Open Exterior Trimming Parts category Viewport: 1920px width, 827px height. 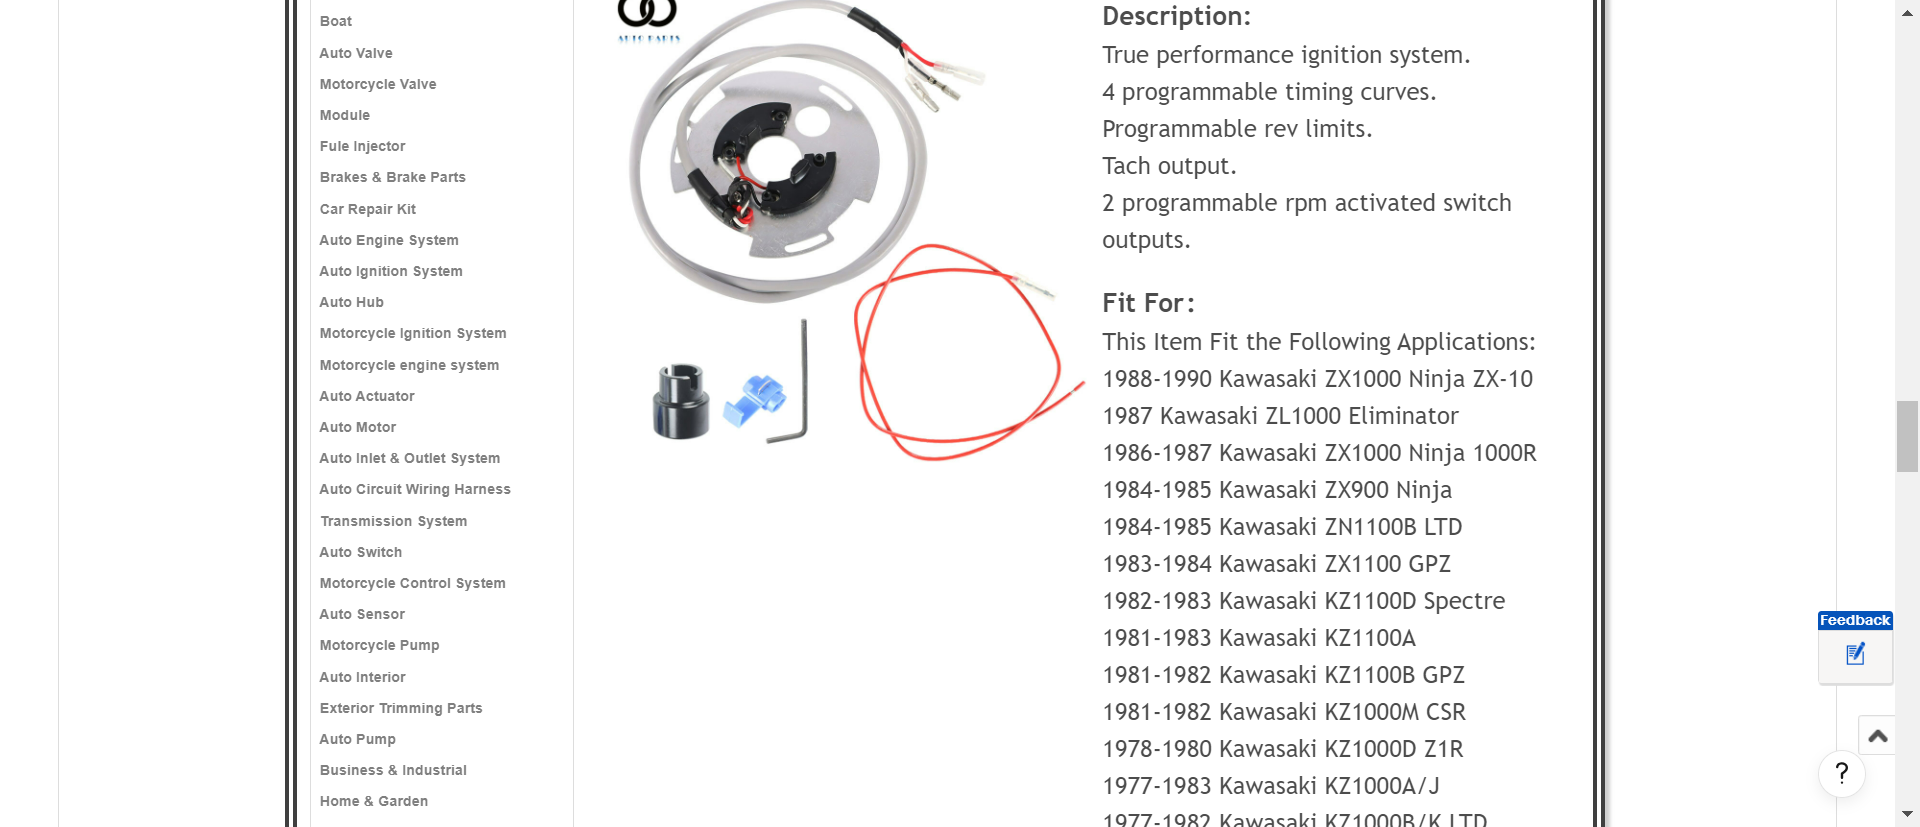click(x=401, y=708)
